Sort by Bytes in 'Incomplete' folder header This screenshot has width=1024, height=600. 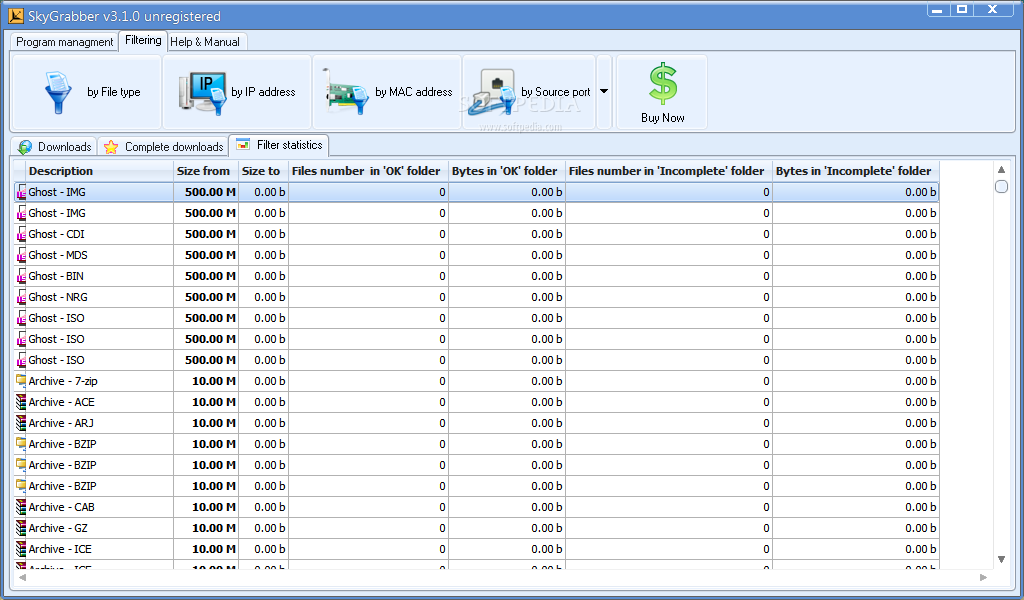[x=856, y=171]
